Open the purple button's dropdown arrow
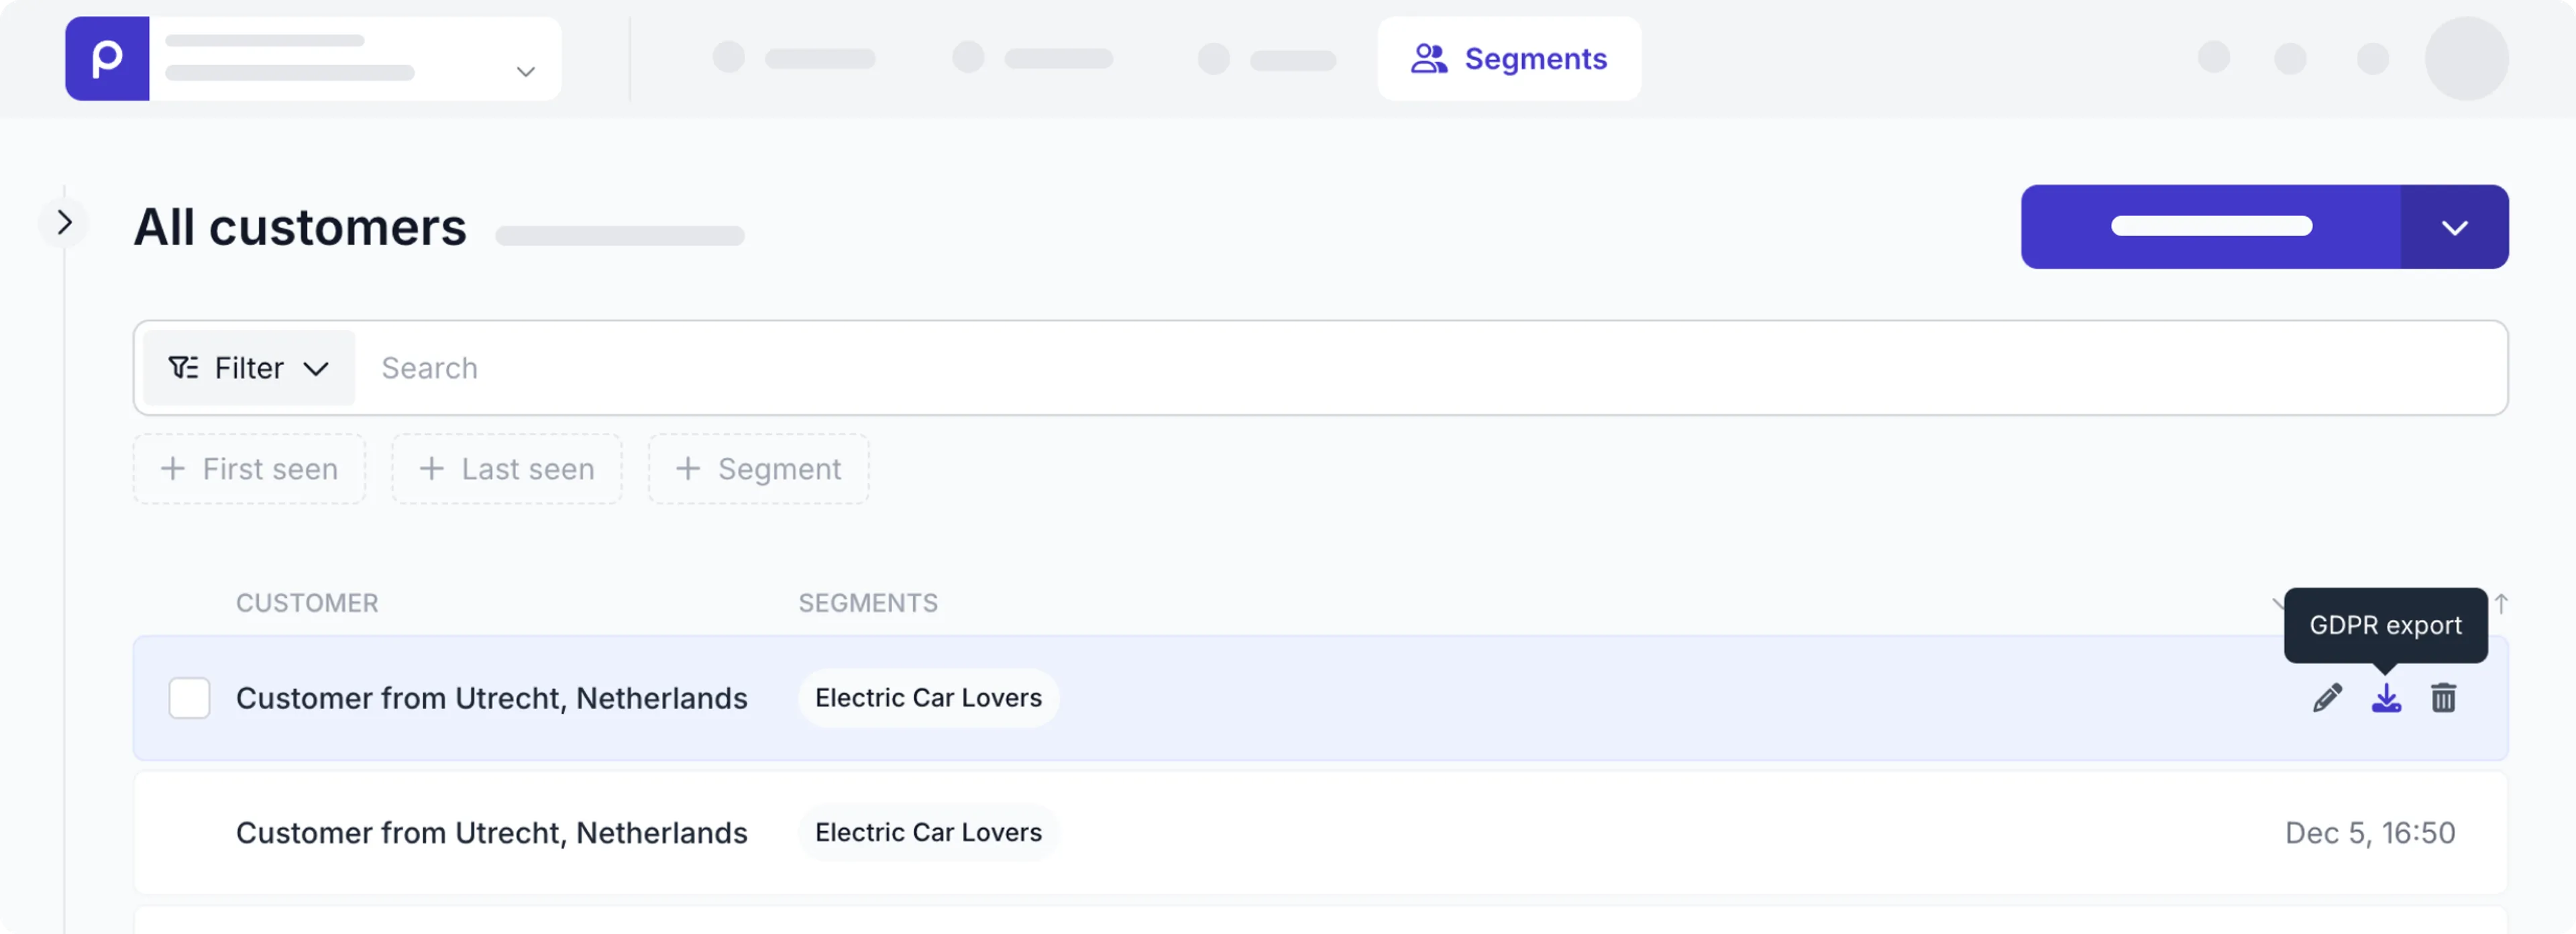The width and height of the screenshot is (2576, 934). tap(2454, 227)
